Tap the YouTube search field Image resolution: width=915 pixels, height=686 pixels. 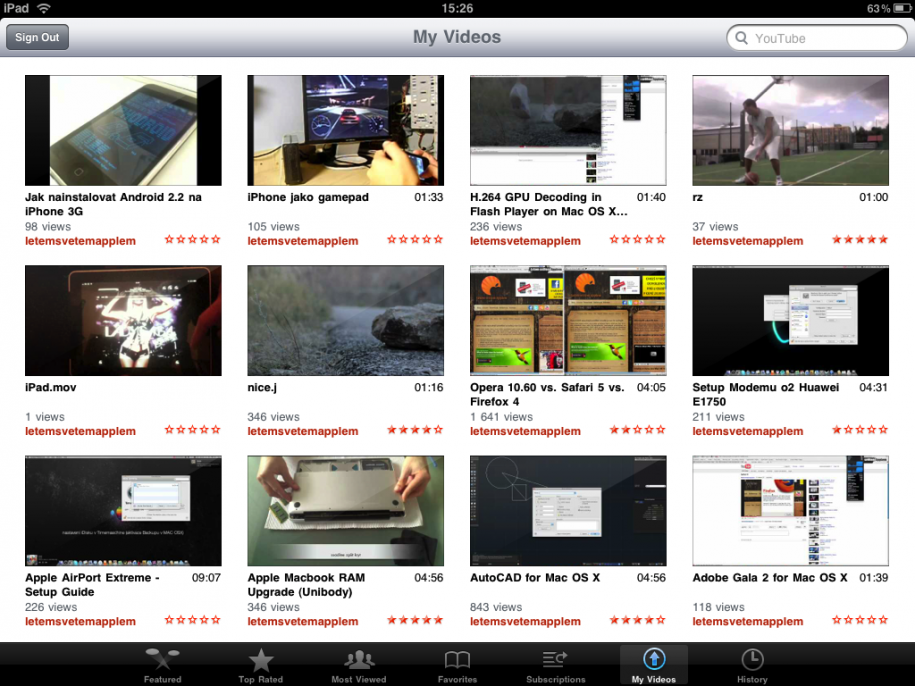click(x=820, y=37)
